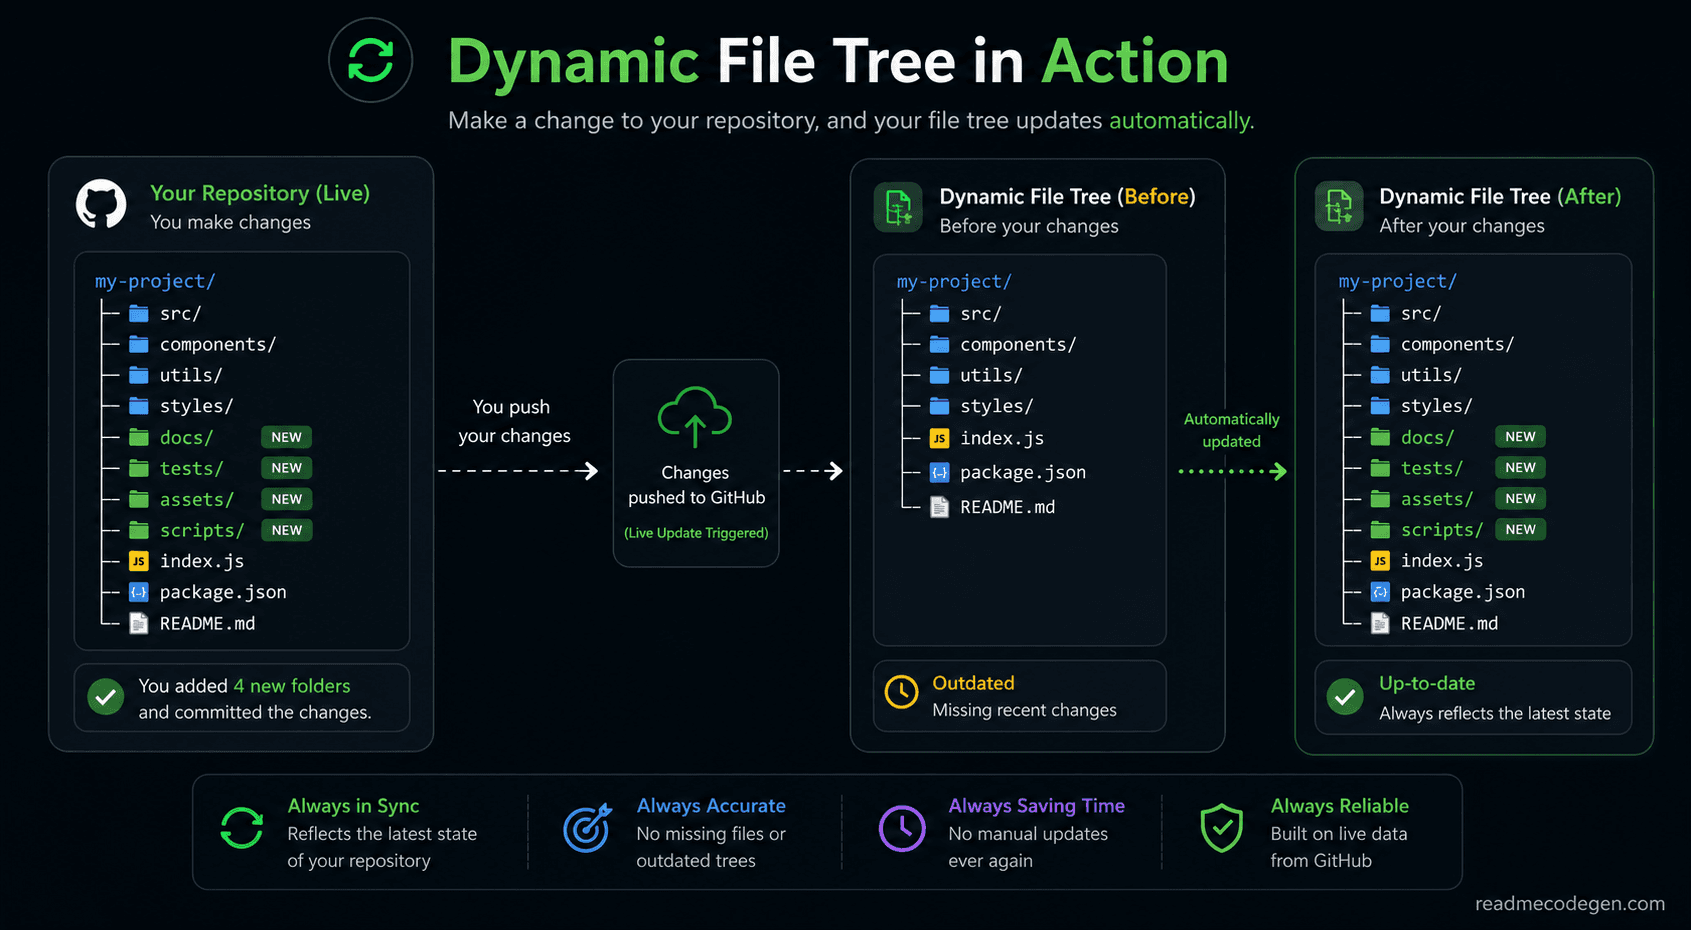
Task: Click the purple clock Always Saving Time icon
Action: (902, 829)
